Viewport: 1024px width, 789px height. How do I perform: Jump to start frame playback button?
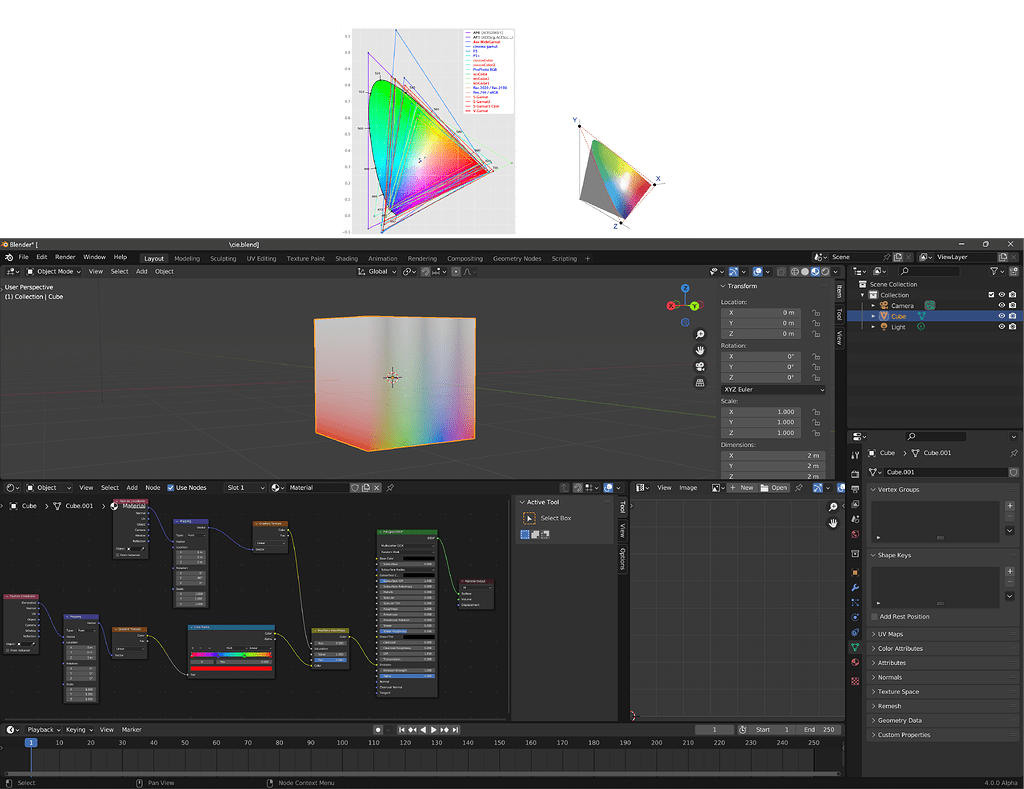pyautogui.click(x=402, y=730)
